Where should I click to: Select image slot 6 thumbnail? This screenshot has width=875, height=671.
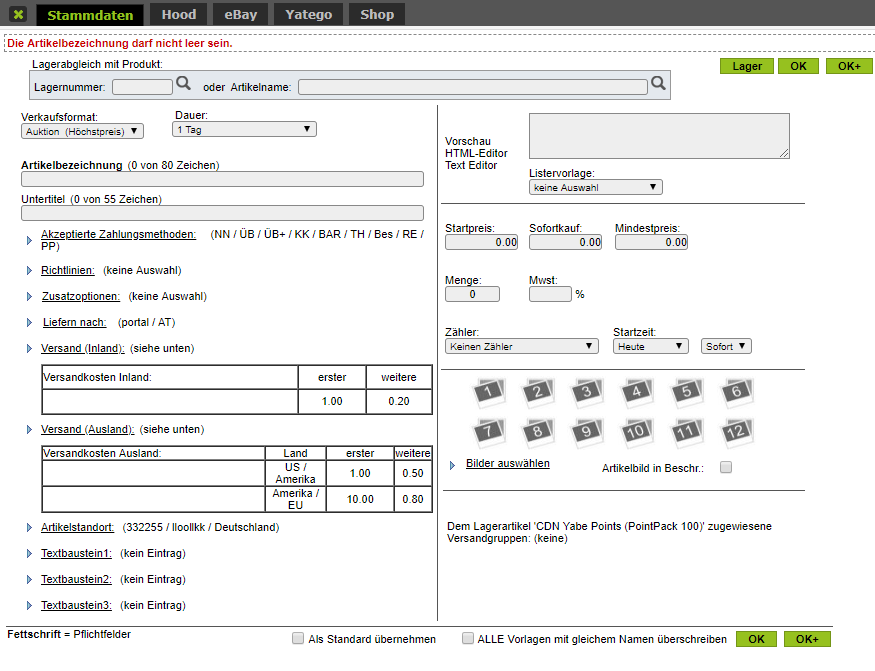[x=736, y=391]
